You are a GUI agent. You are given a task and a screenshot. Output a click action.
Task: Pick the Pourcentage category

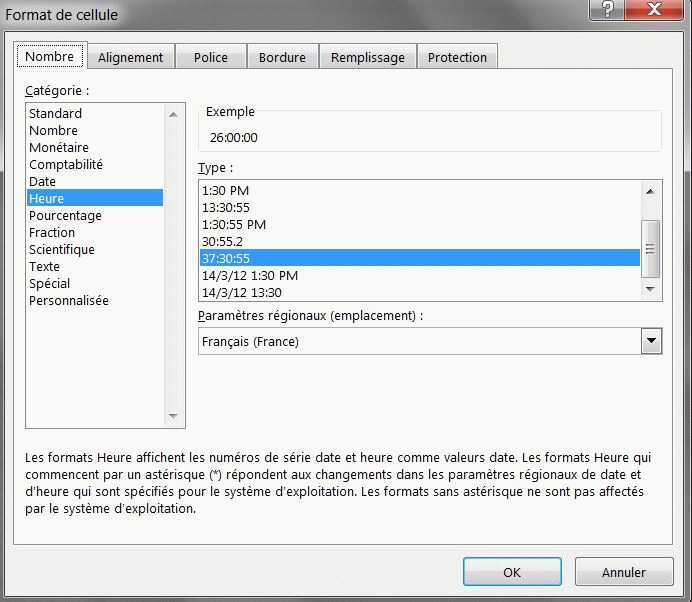click(94, 215)
